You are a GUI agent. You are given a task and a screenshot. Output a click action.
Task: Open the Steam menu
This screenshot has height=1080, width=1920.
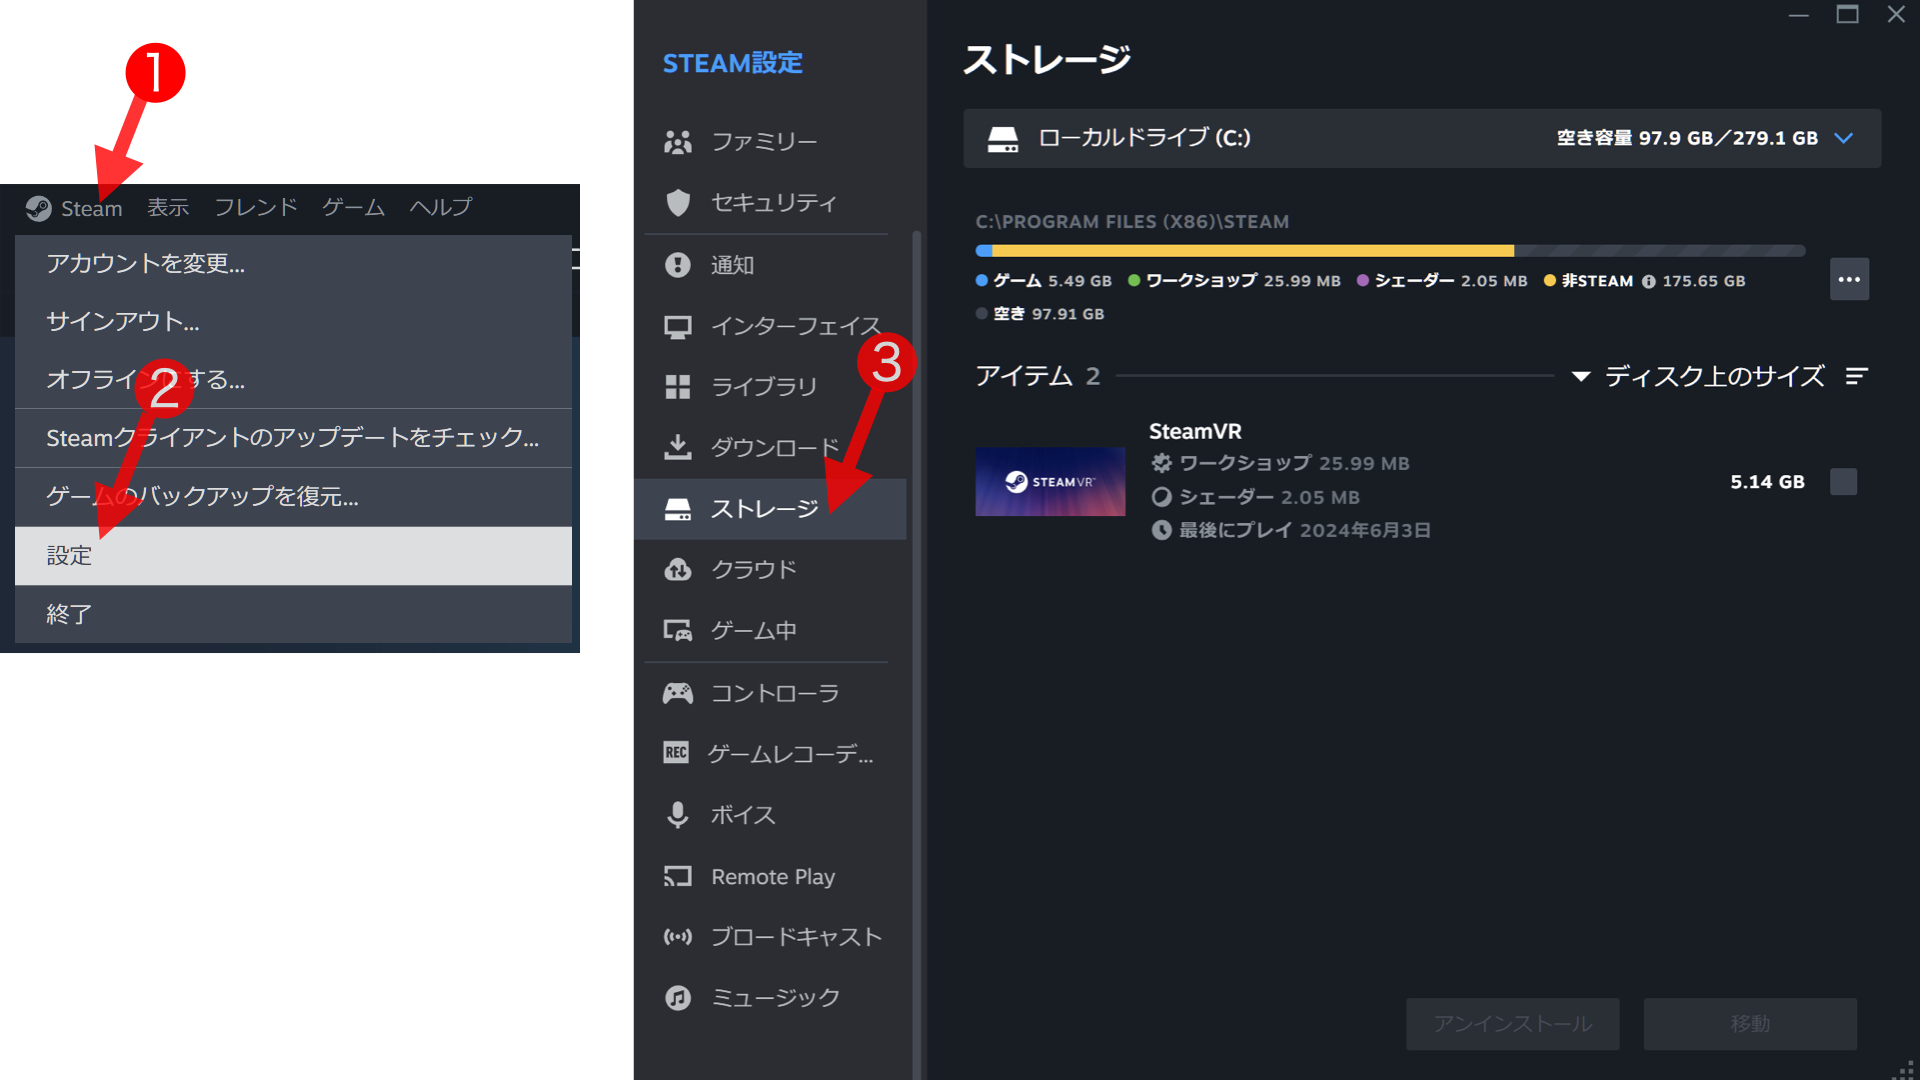pos(90,207)
